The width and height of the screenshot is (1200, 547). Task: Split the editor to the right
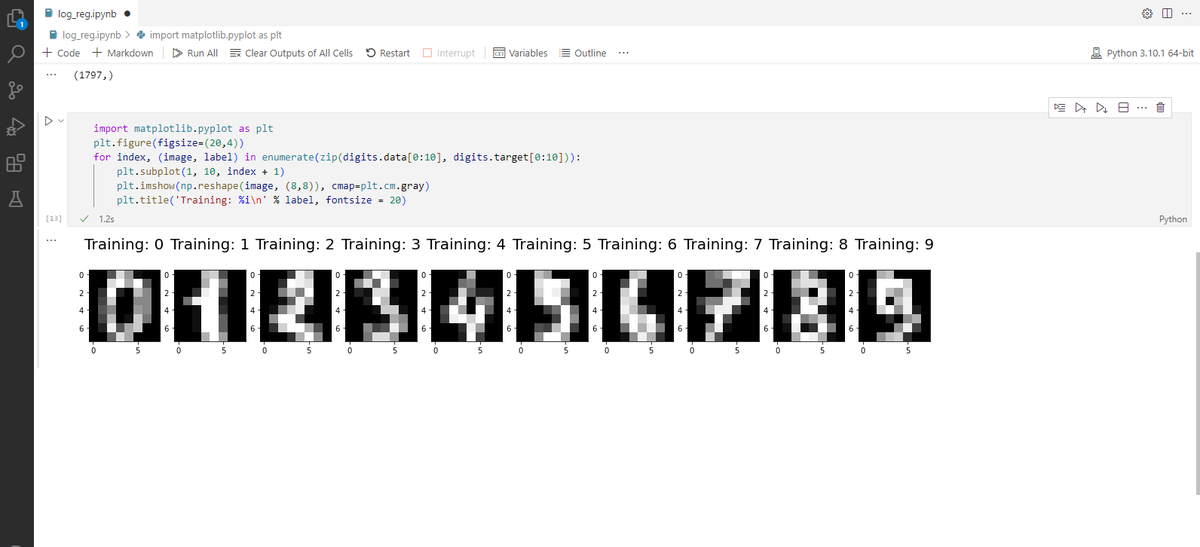tap(1165, 13)
